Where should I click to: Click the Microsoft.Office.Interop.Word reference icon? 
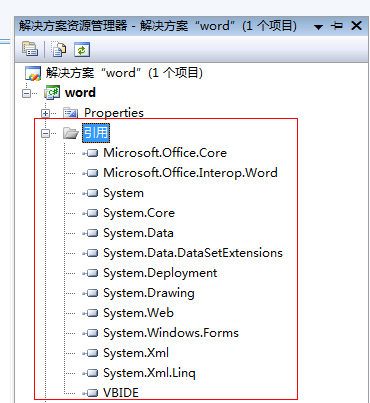(x=91, y=173)
